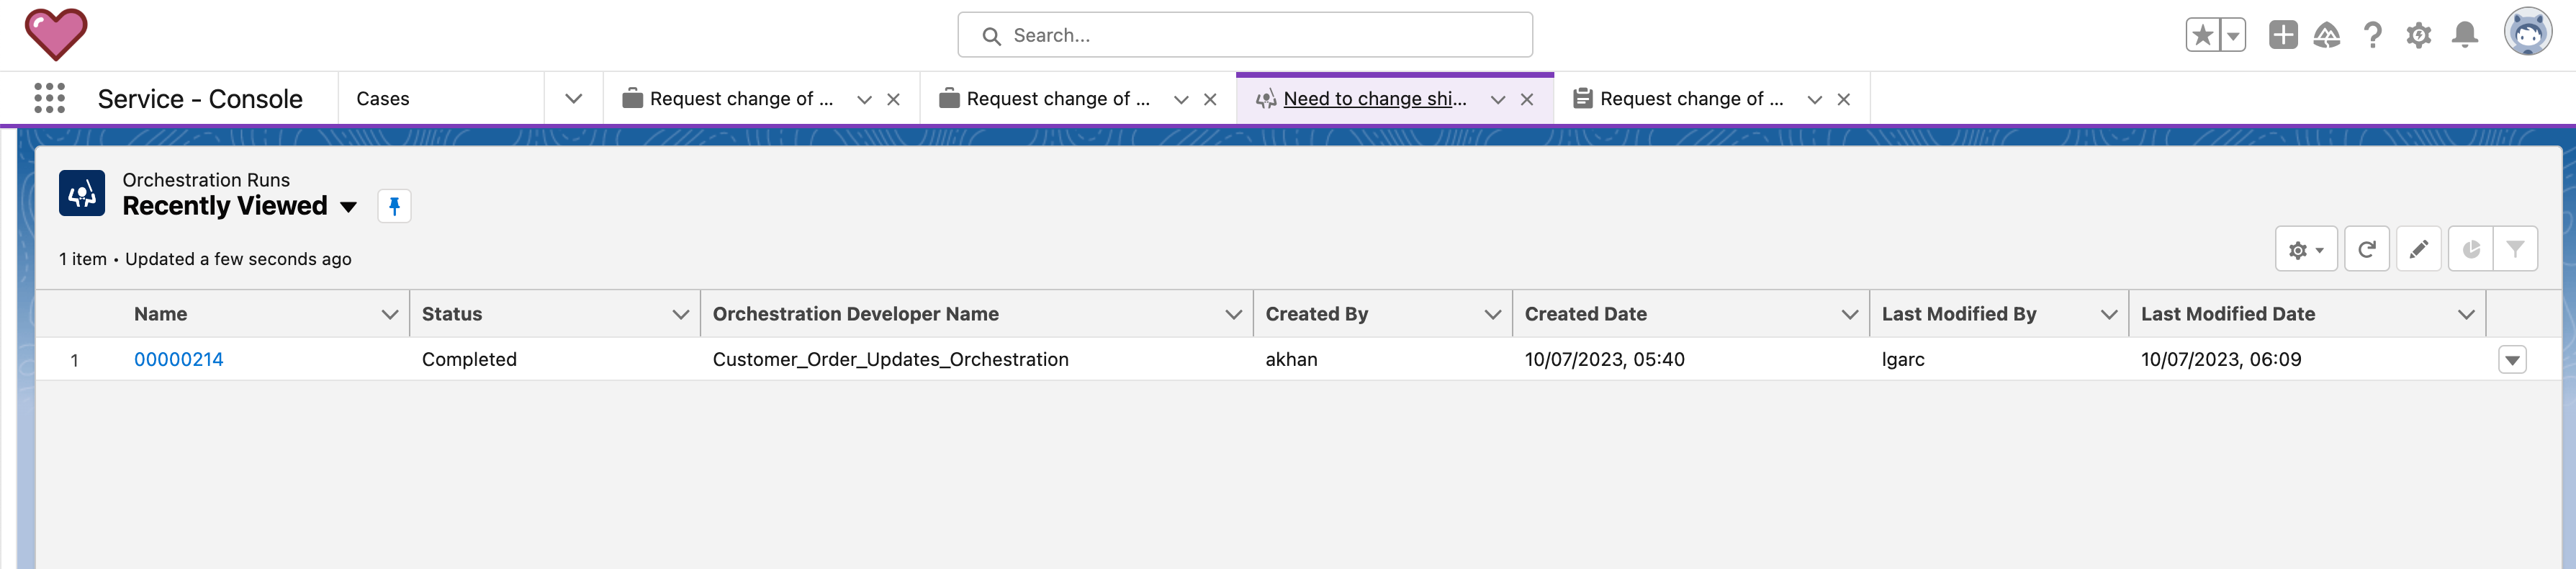
Task: Sort by Orchestration Developer Name column
Action: (x=856, y=314)
